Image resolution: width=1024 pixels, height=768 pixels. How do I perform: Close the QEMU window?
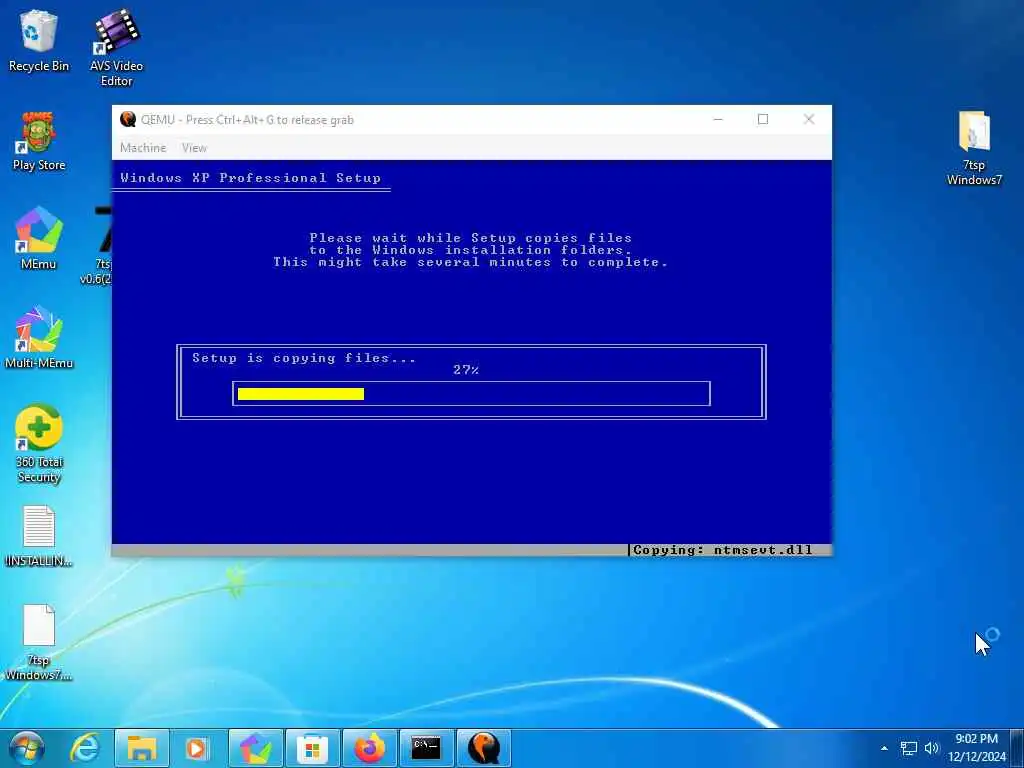[809, 120]
